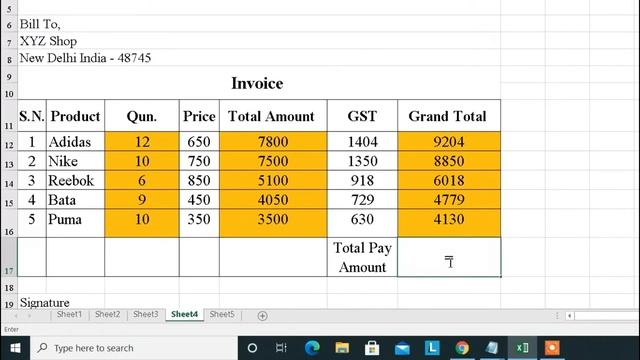Image resolution: width=640 pixels, height=360 pixels.
Task: Select GST cell '1404'
Action: (362, 142)
